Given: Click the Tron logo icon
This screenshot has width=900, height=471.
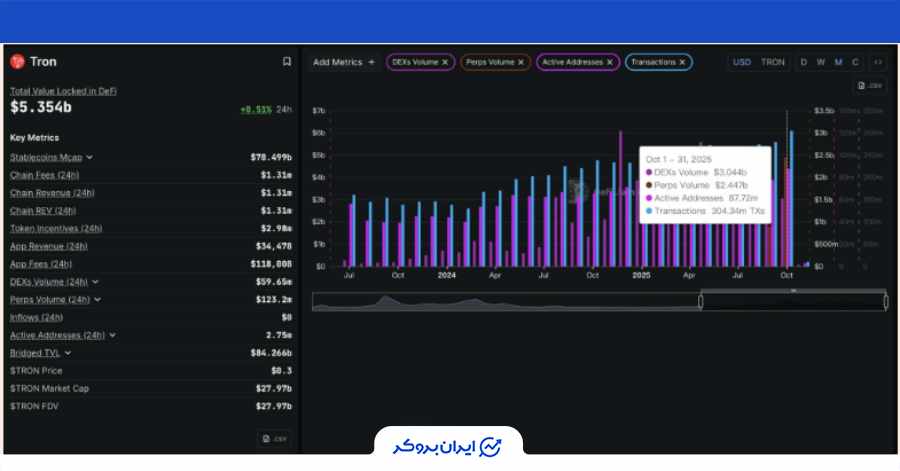Looking at the screenshot, I should pyautogui.click(x=17, y=62).
